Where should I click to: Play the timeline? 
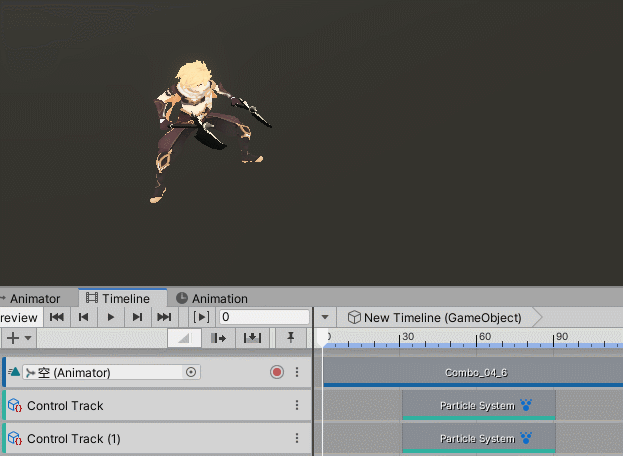tap(111, 317)
